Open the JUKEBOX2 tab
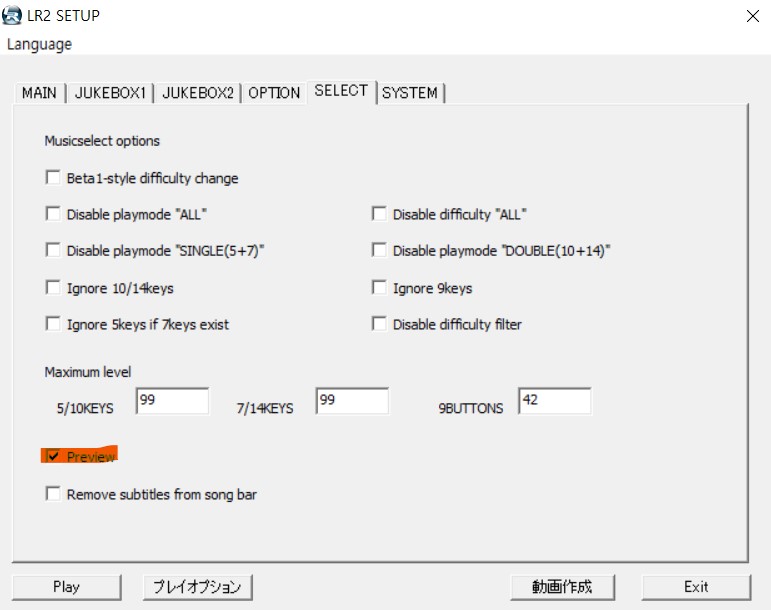 coord(198,93)
